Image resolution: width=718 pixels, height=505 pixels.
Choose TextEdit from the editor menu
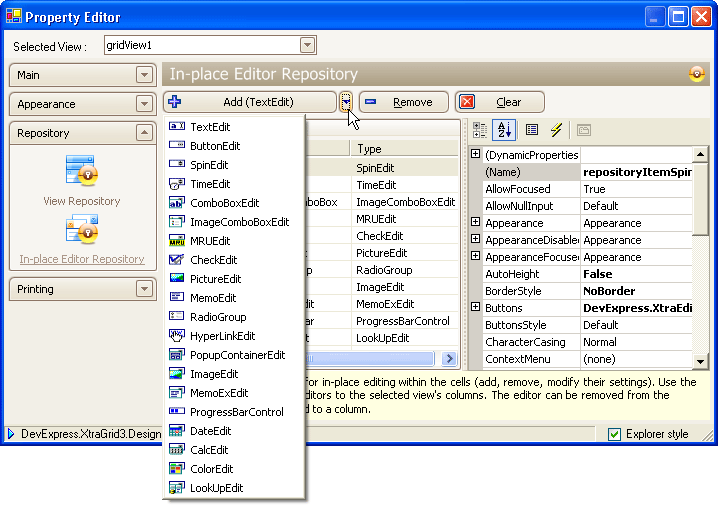pyautogui.click(x=234, y=126)
